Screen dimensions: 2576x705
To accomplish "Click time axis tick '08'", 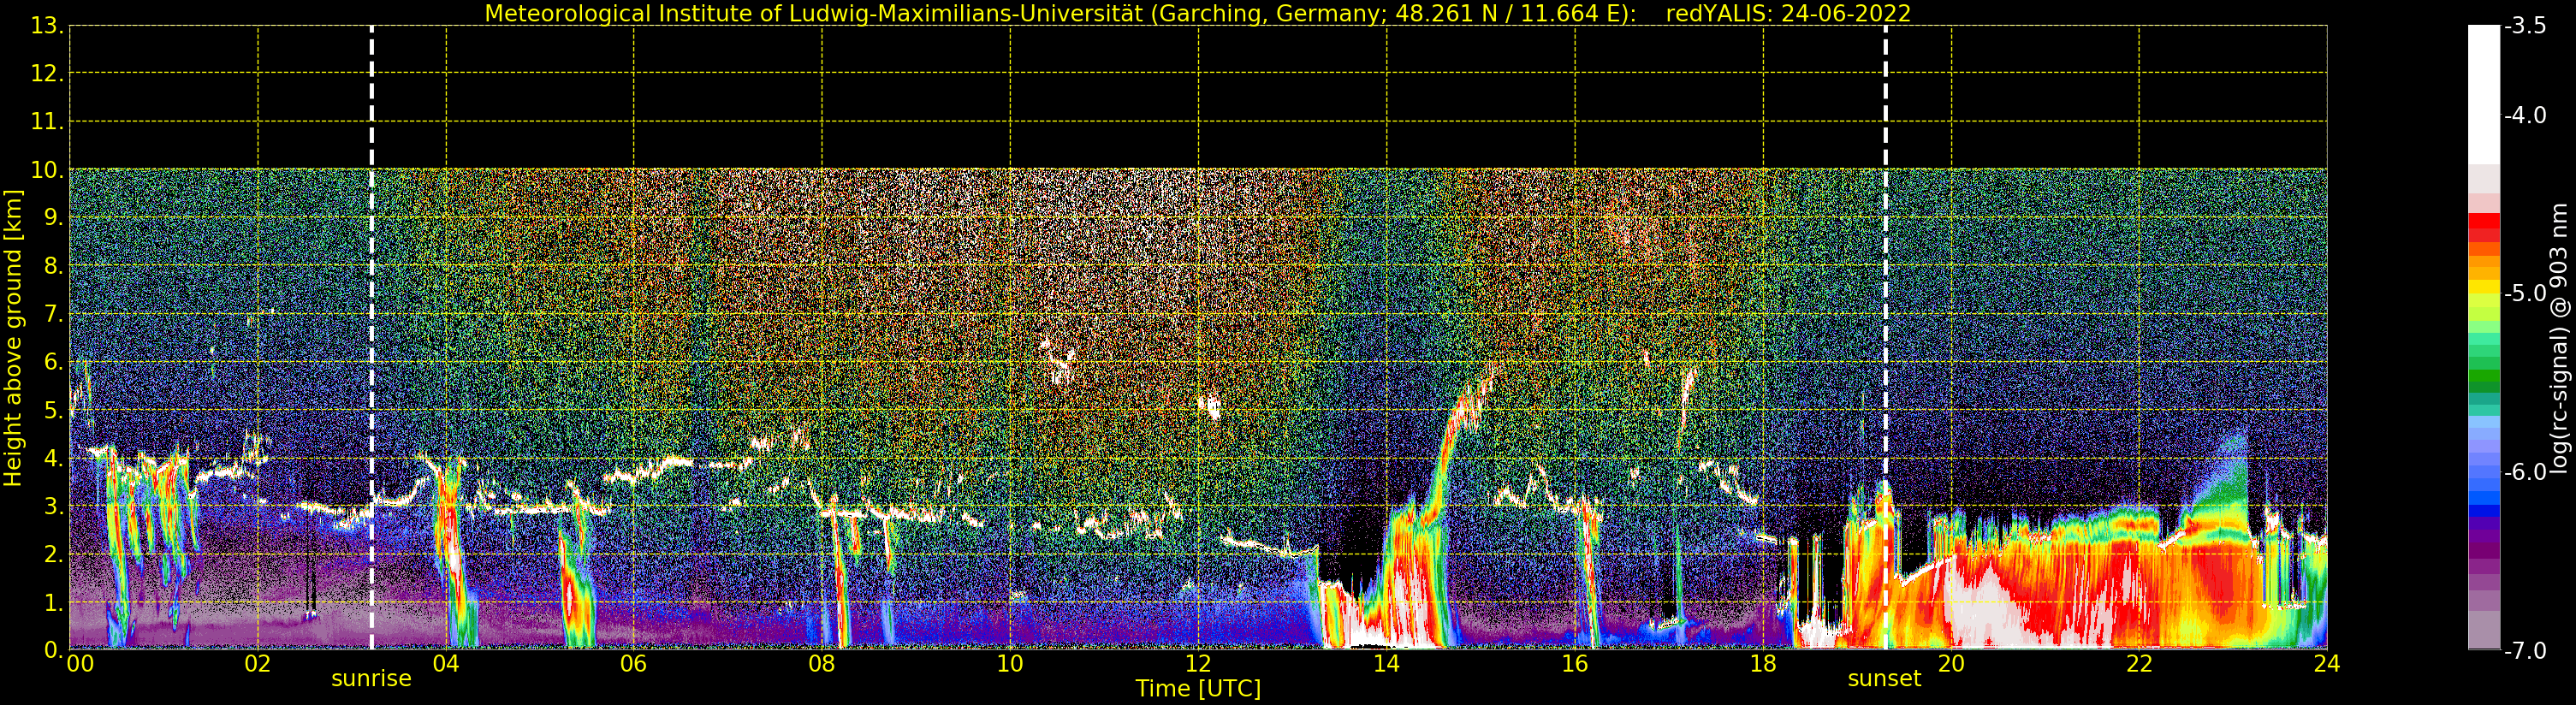I will coord(822,663).
